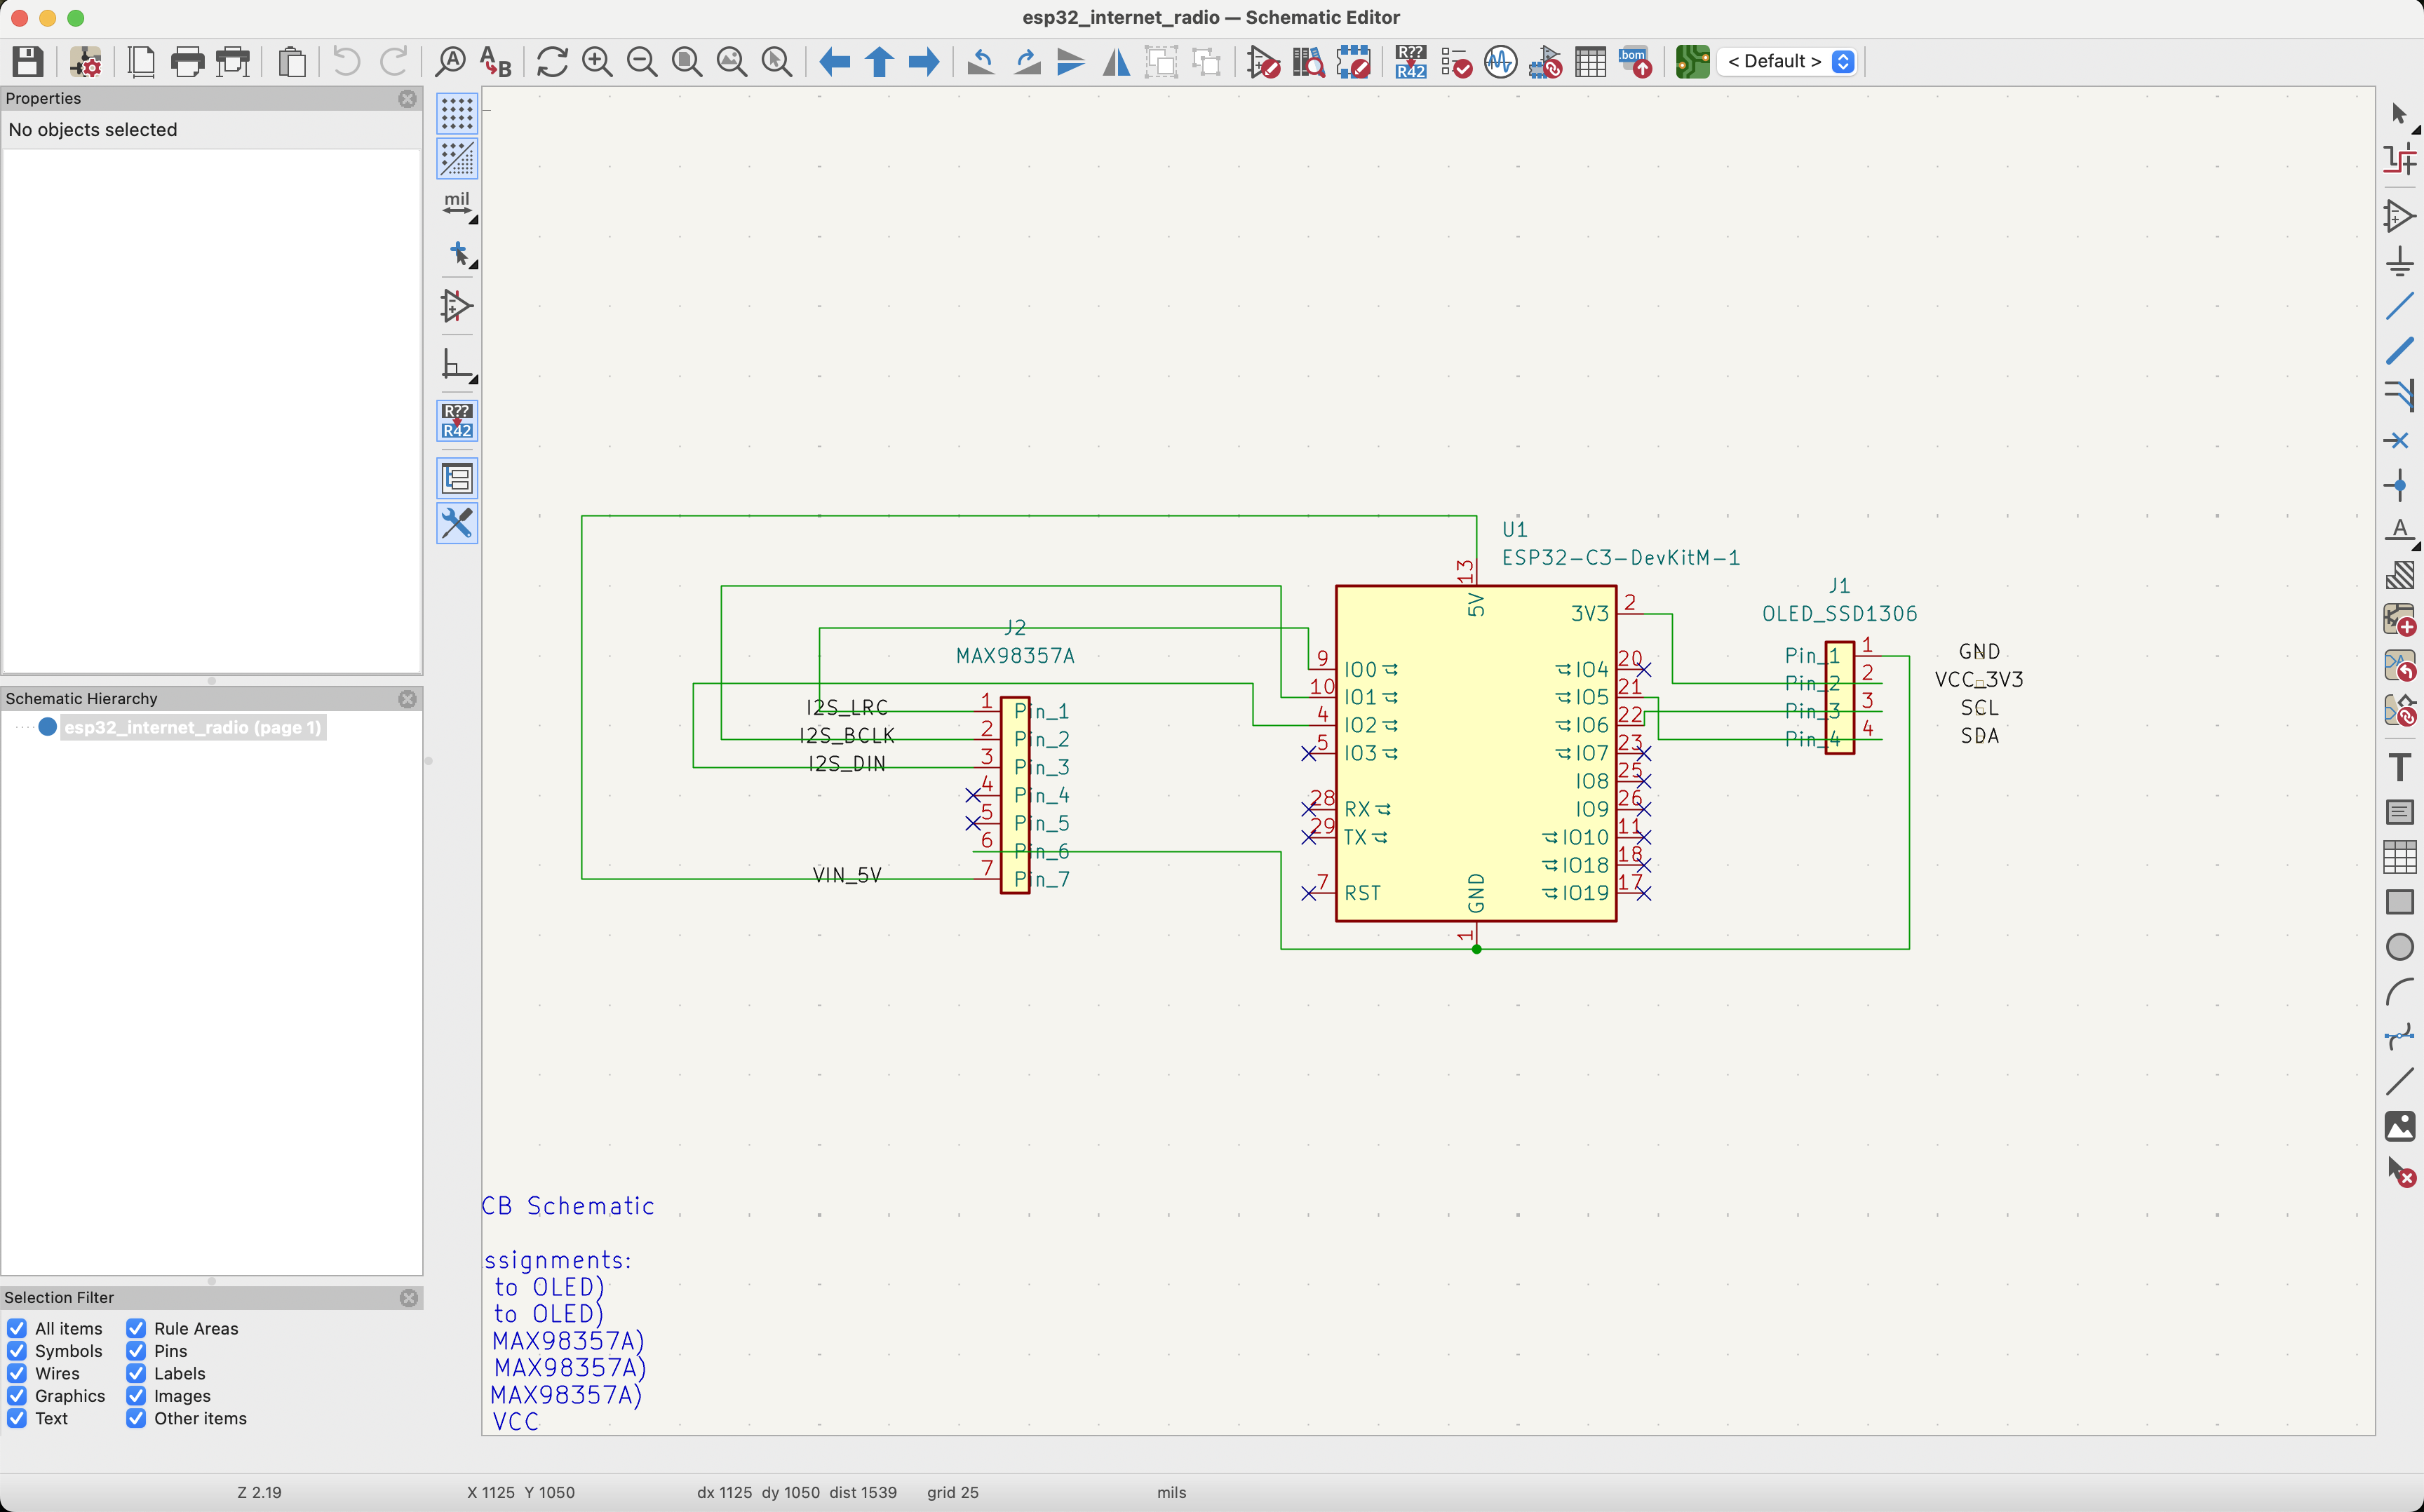This screenshot has height=1512, width=2424.
Task: Click the Paste clipboard icon
Action: 292,62
